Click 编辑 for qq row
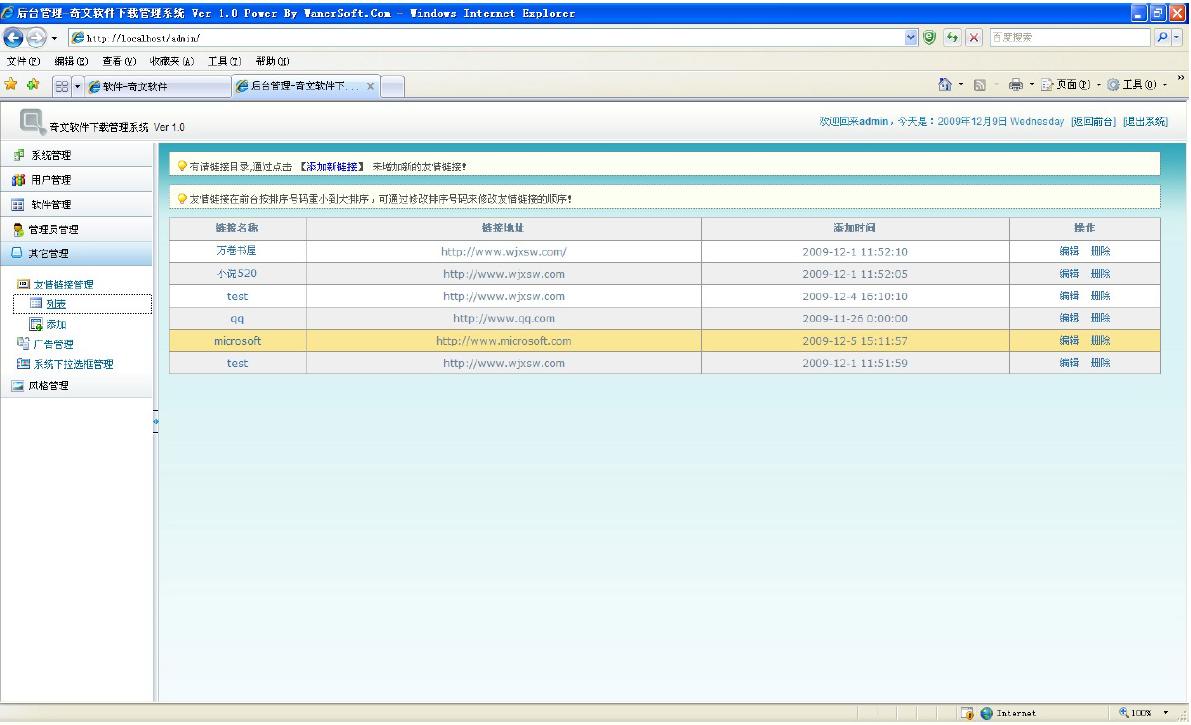1191x725 pixels. pyautogui.click(x=1069, y=318)
